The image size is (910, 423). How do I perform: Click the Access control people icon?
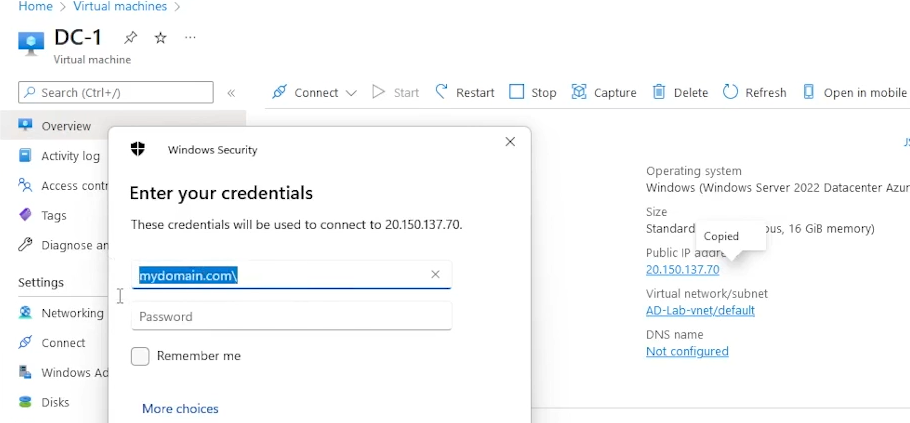coord(25,185)
